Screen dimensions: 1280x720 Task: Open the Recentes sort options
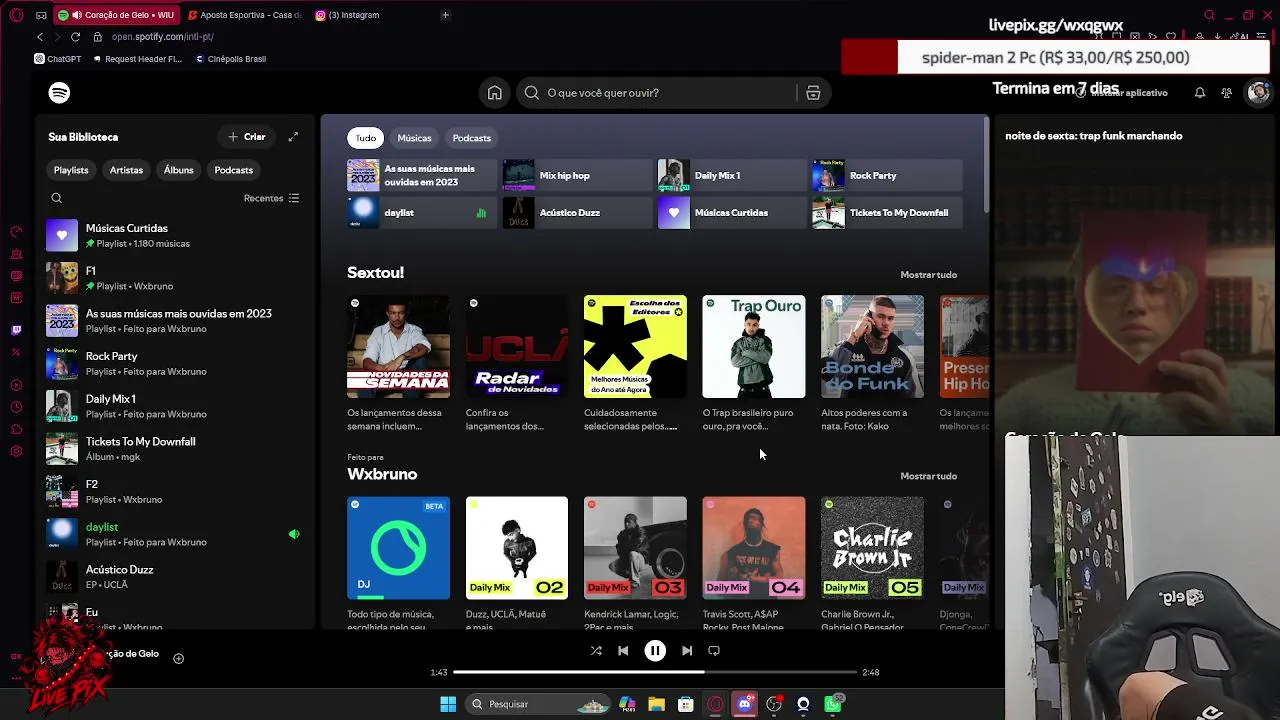click(271, 198)
